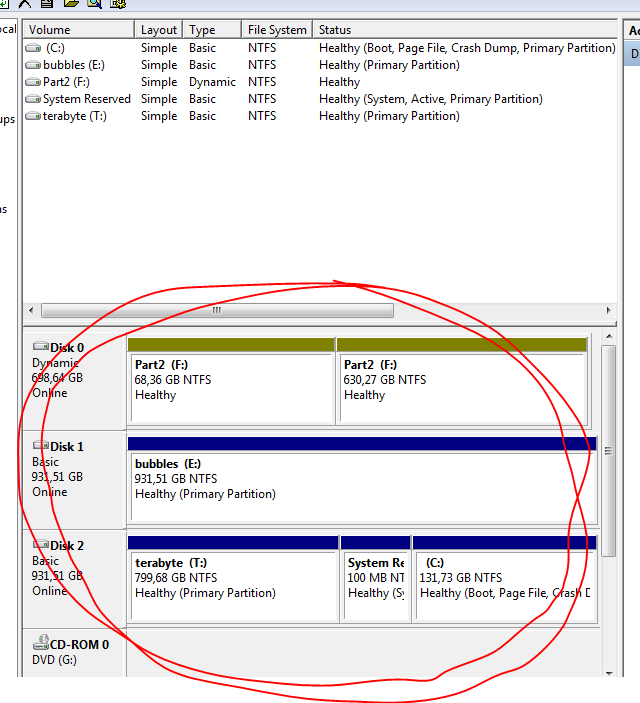Sort the list by Volume column header

coord(78,30)
